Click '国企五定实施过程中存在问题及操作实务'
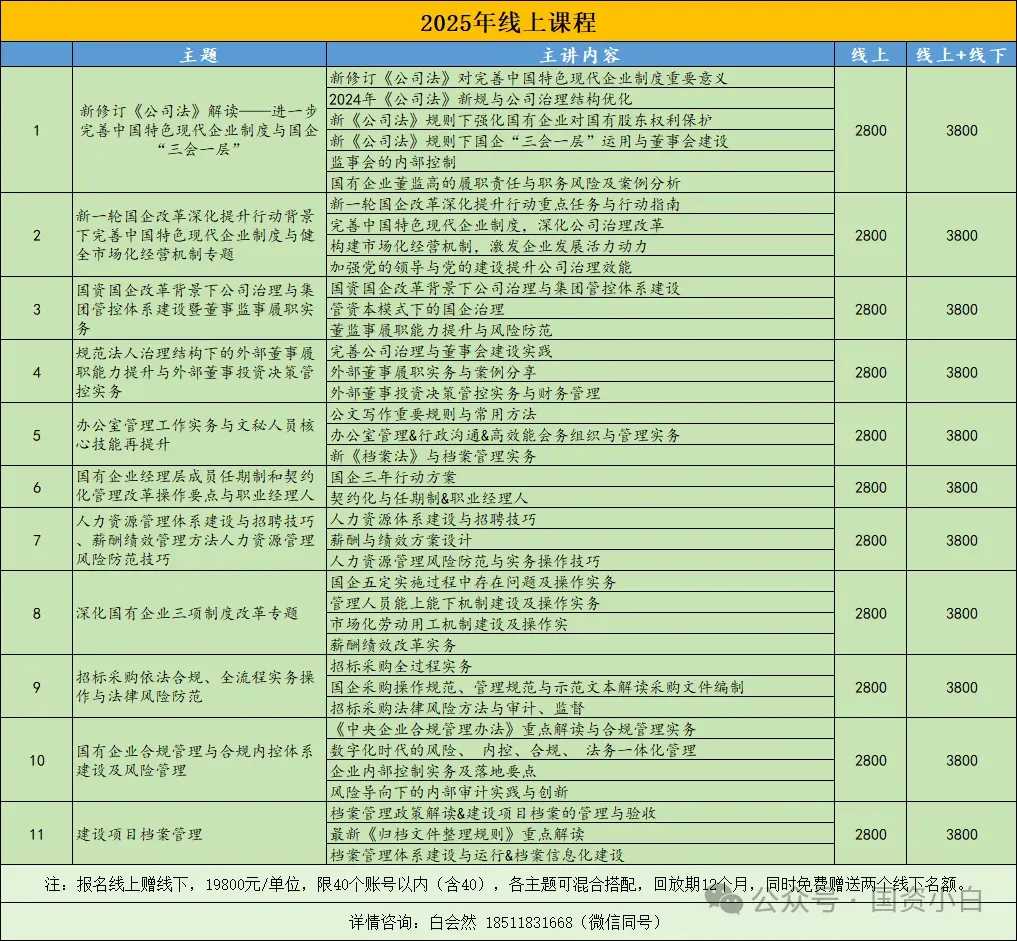Image resolution: width=1017 pixels, height=941 pixels. click(x=580, y=582)
